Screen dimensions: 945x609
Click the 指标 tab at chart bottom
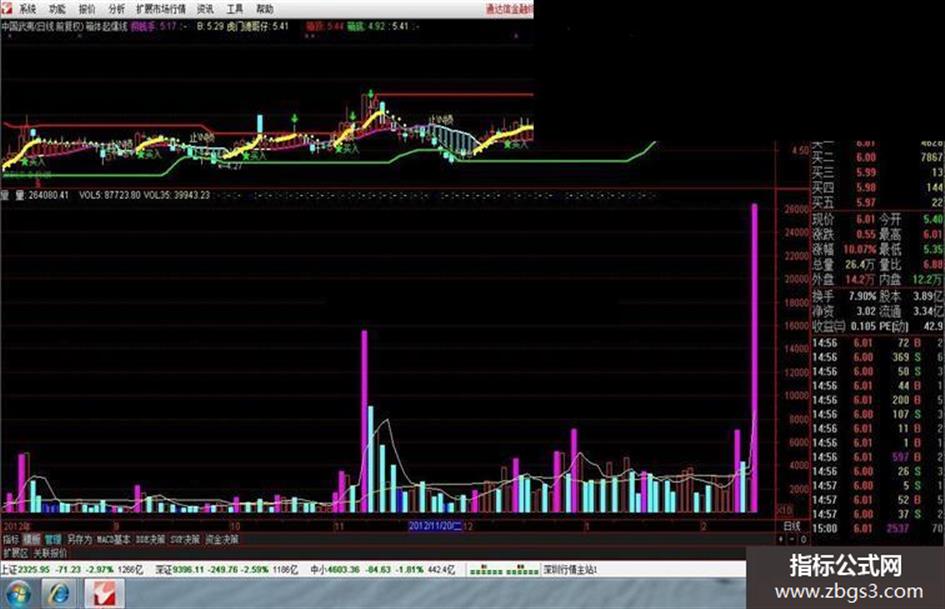pyautogui.click(x=11, y=540)
